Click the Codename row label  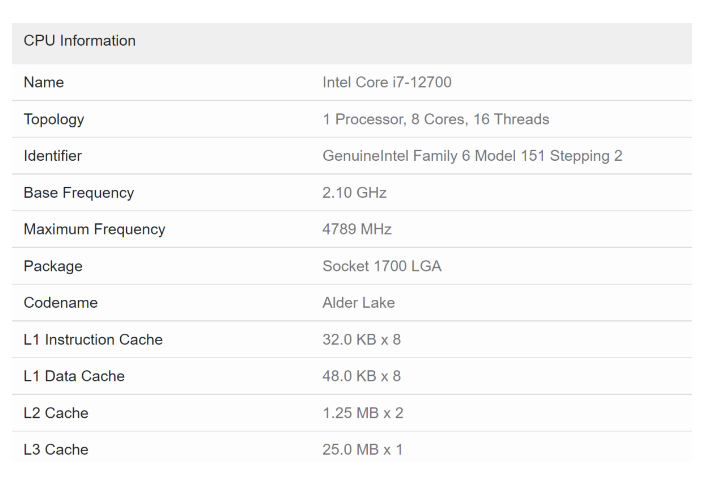click(x=56, y=303)
